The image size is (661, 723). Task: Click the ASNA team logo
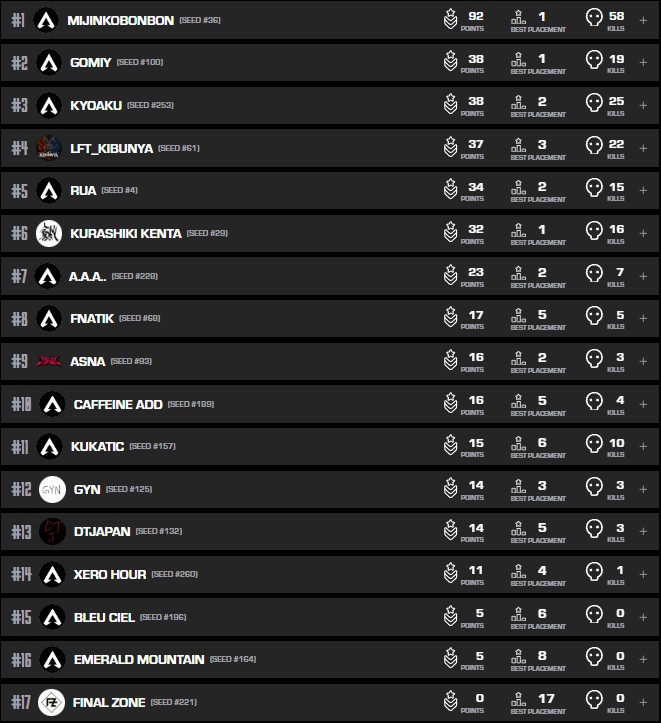pos(49,361)
